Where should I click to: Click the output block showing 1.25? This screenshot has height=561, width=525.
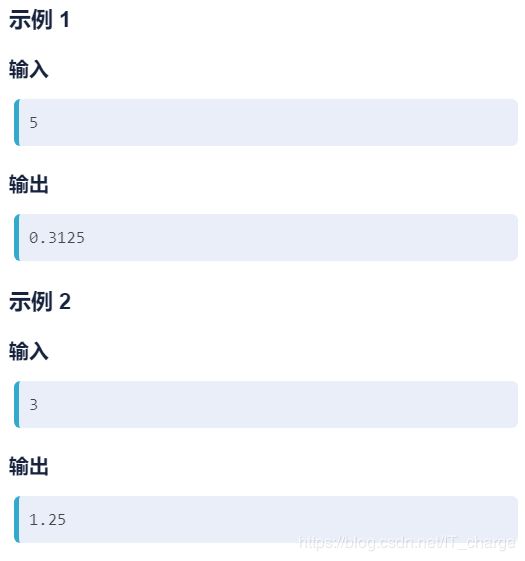click(266, 519)
